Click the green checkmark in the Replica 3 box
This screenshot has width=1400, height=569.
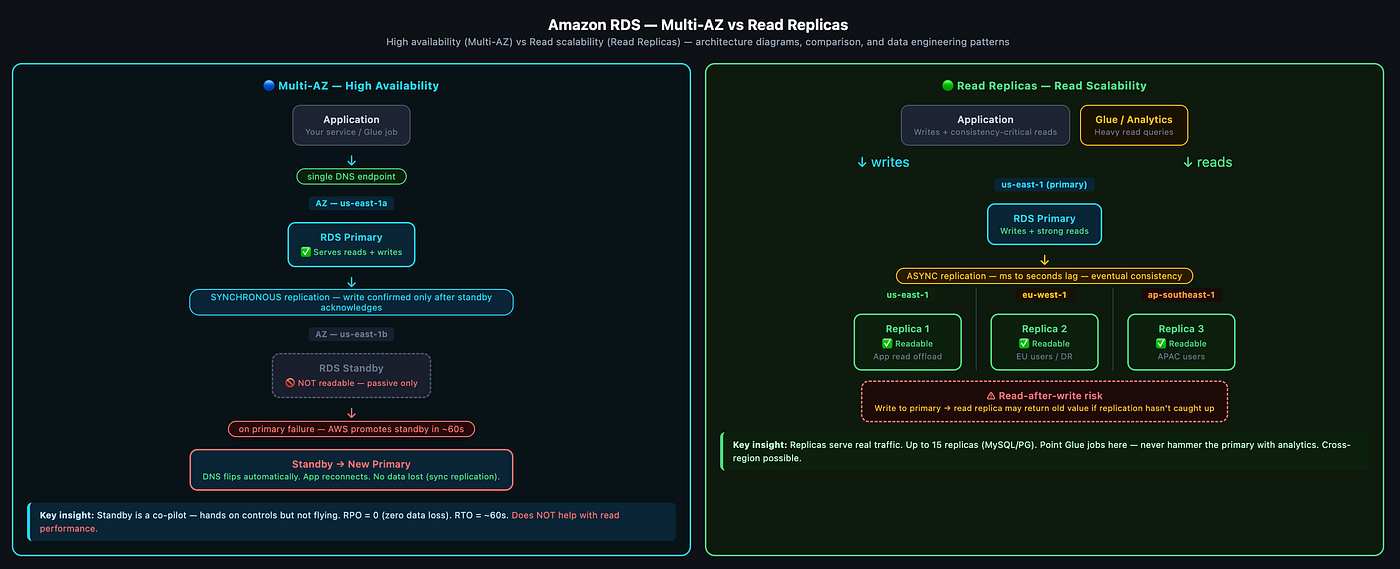point(1161,343)
